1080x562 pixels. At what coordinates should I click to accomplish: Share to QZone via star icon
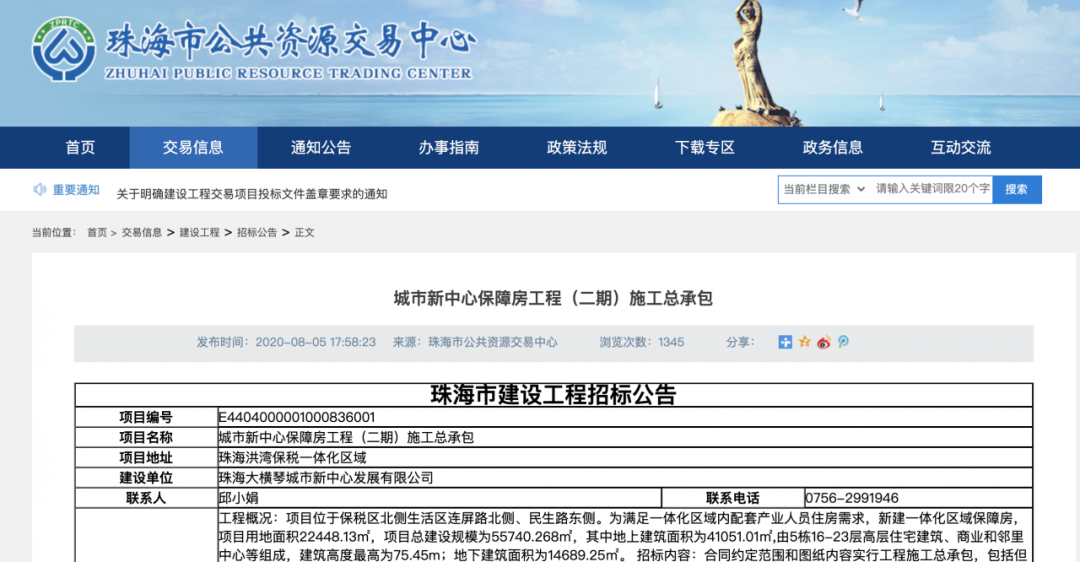[x=805, y=342]
